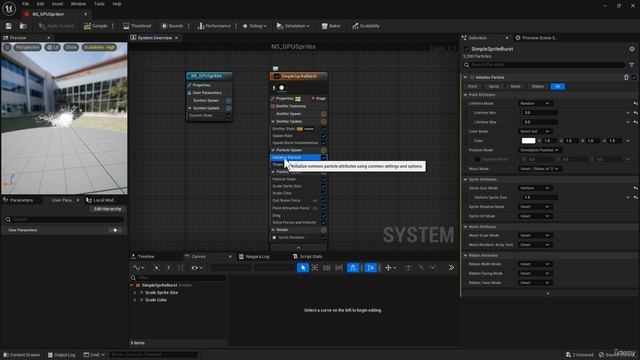This screenshot has width=640, height=360.
Task: Add a renderer with Render plus icon
Action: [x=323, y=230]
